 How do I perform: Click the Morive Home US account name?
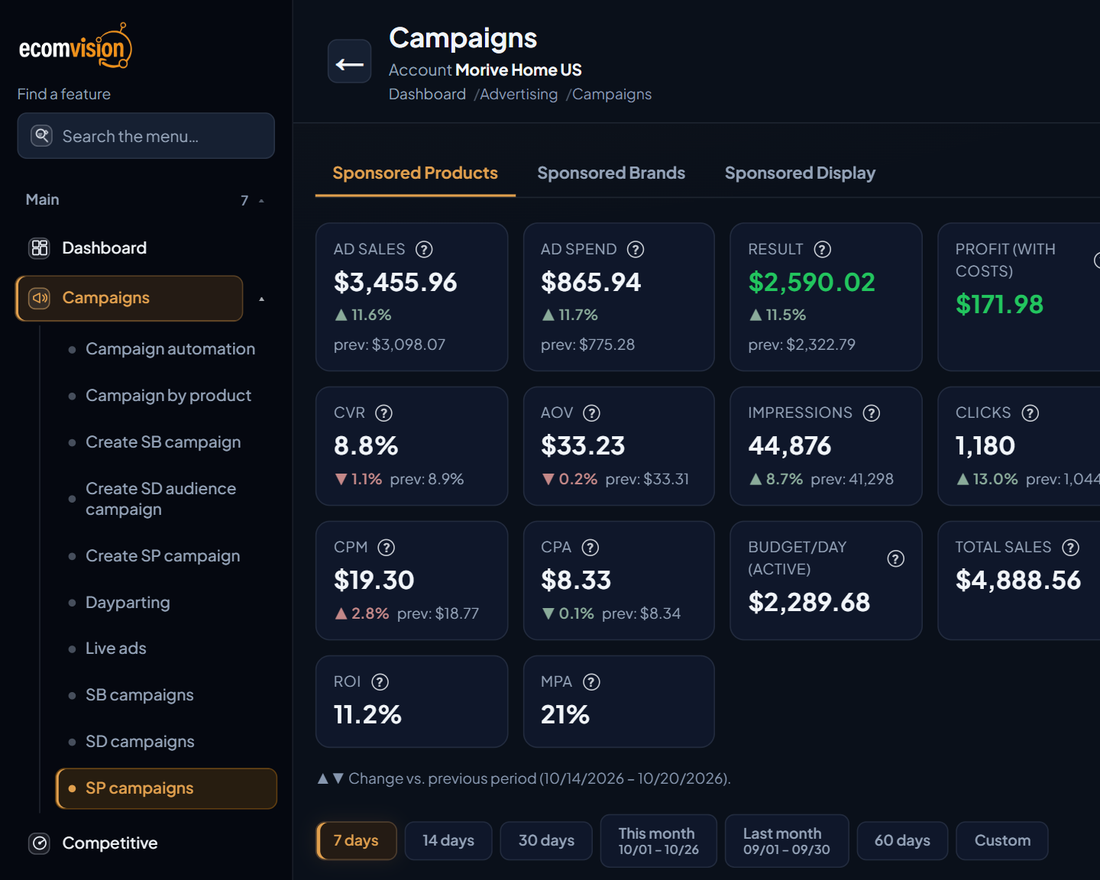[518, 70]
